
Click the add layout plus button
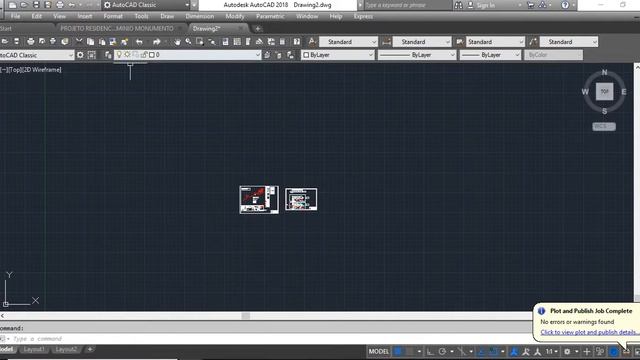[x=90, y=349]
